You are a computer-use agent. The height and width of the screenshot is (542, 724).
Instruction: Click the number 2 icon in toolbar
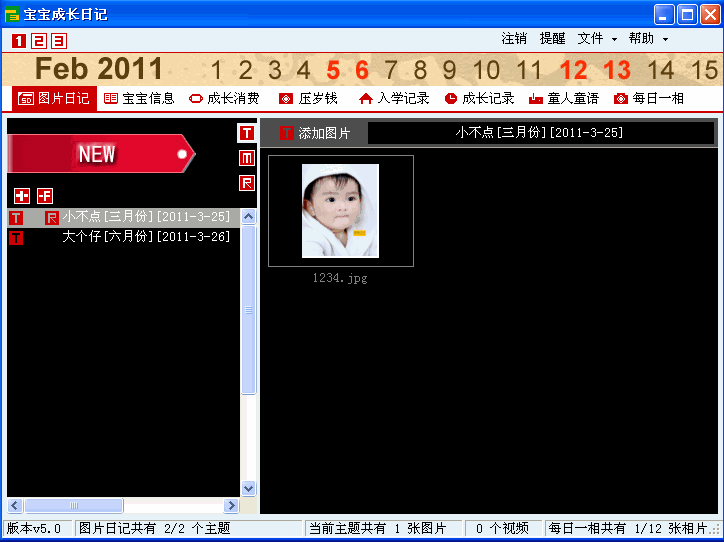[39, 41]
